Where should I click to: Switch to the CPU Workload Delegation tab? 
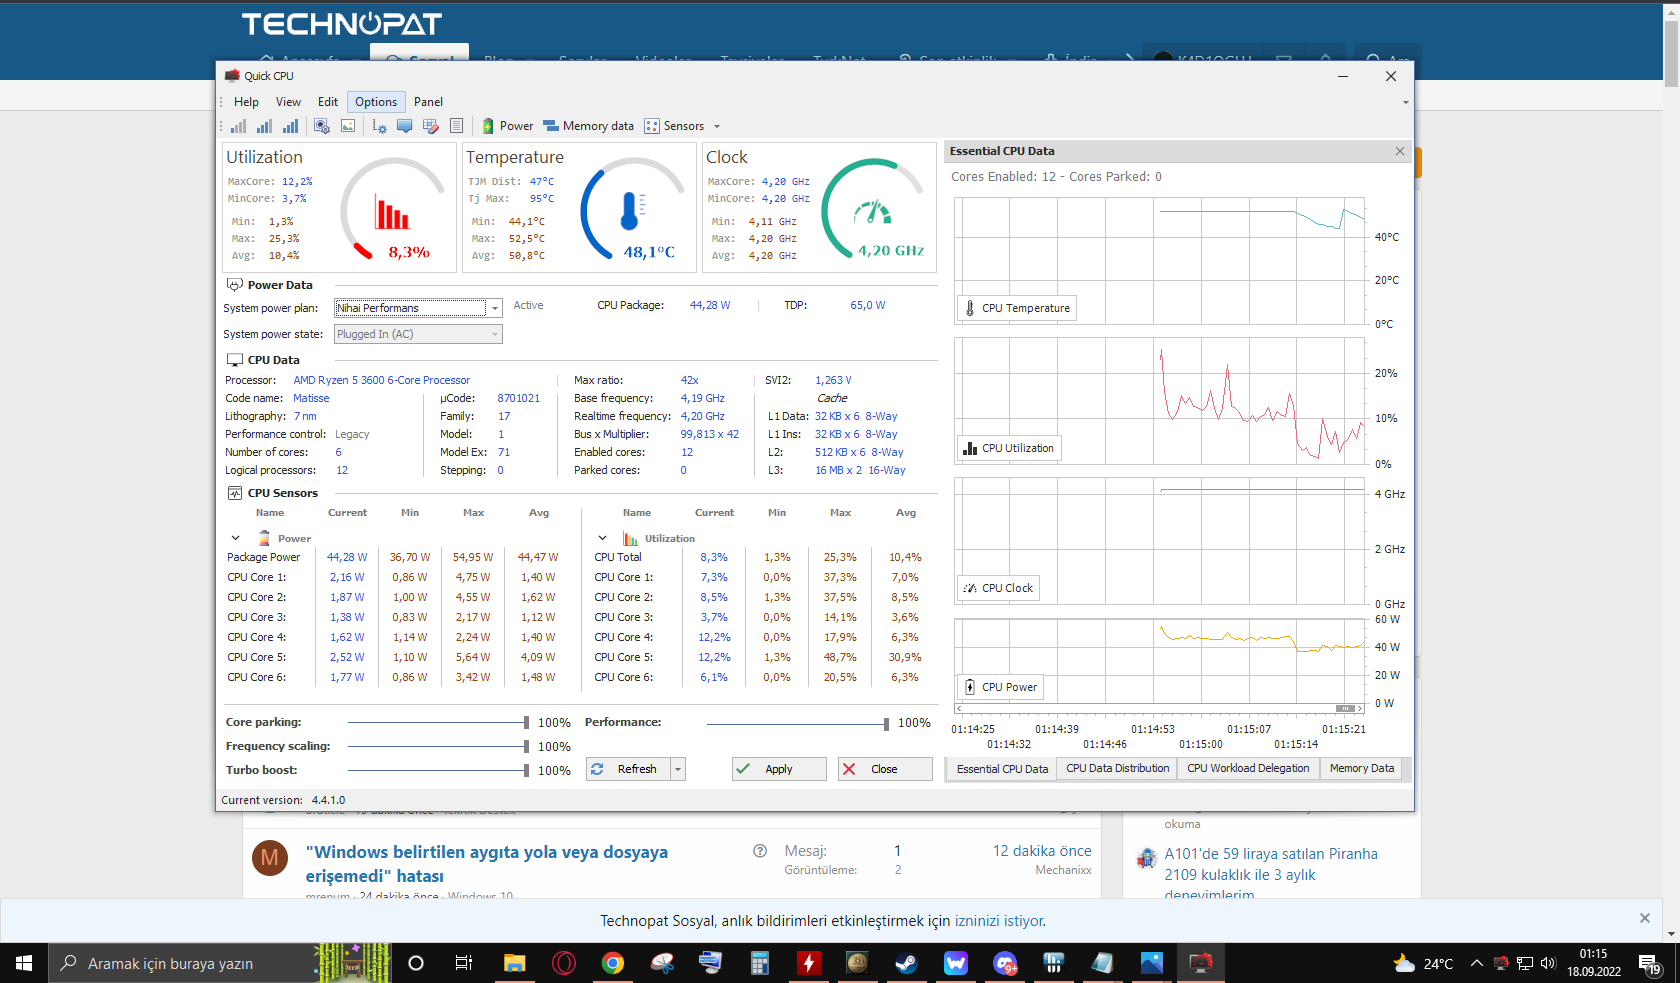point(1248,768)
